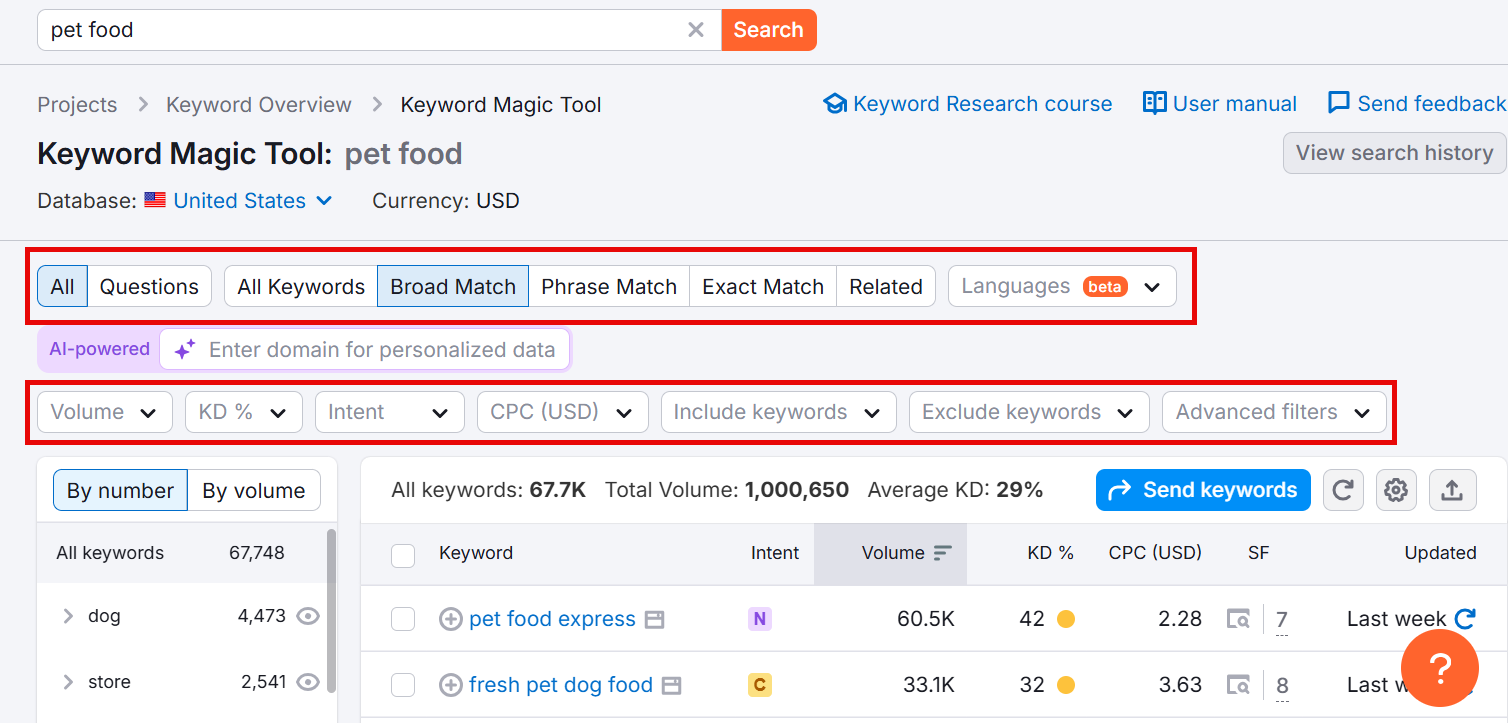
Task: Open the table settings gear icon
Action: pos(1396,490)
